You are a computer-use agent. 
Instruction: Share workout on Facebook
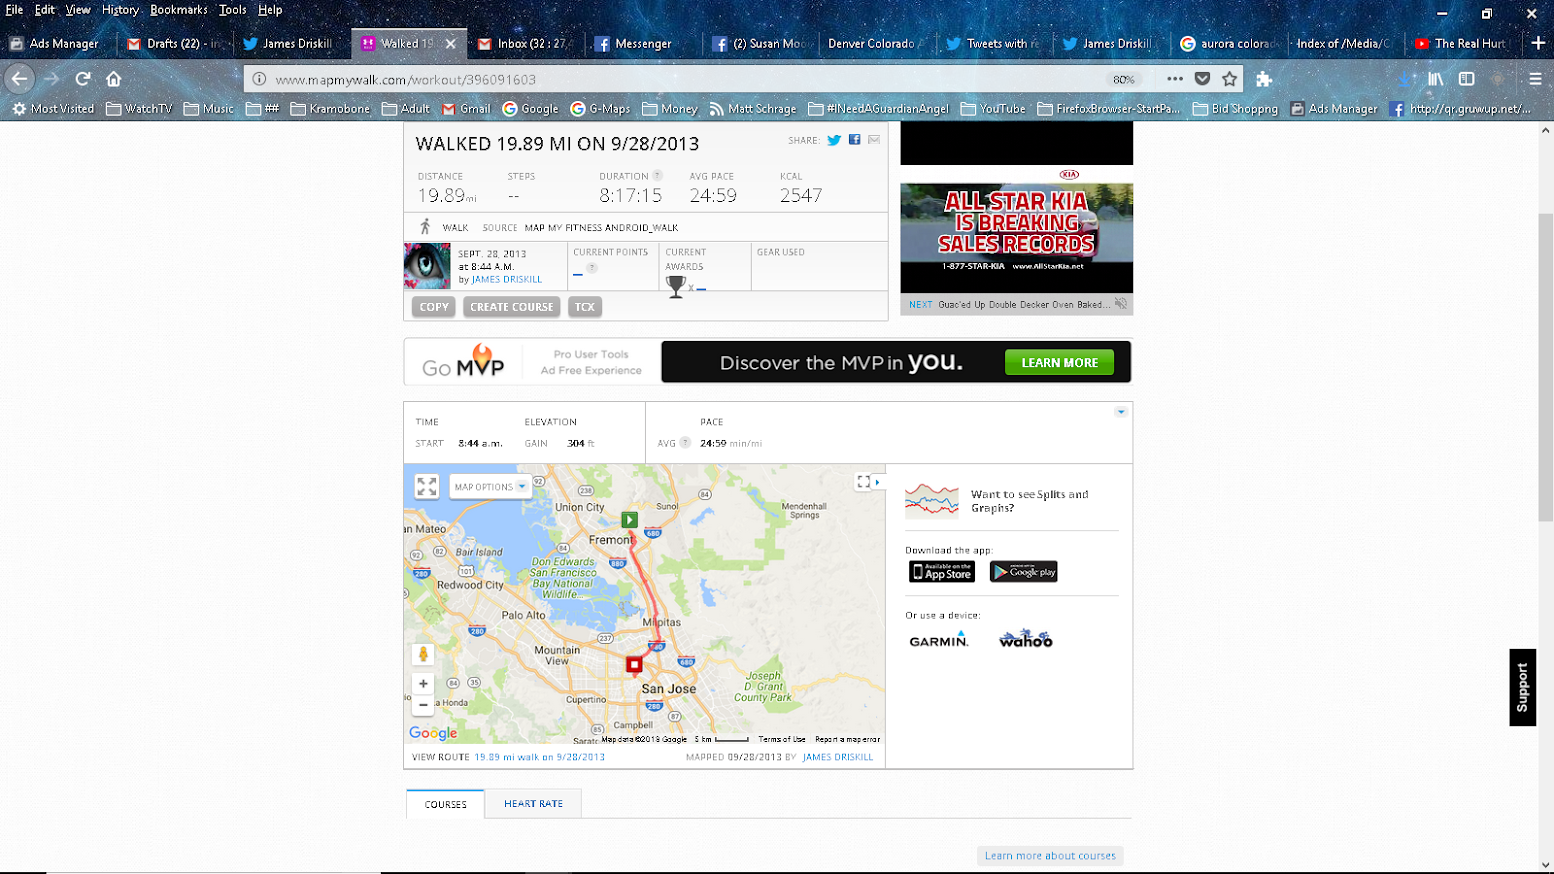click(855, 140)
